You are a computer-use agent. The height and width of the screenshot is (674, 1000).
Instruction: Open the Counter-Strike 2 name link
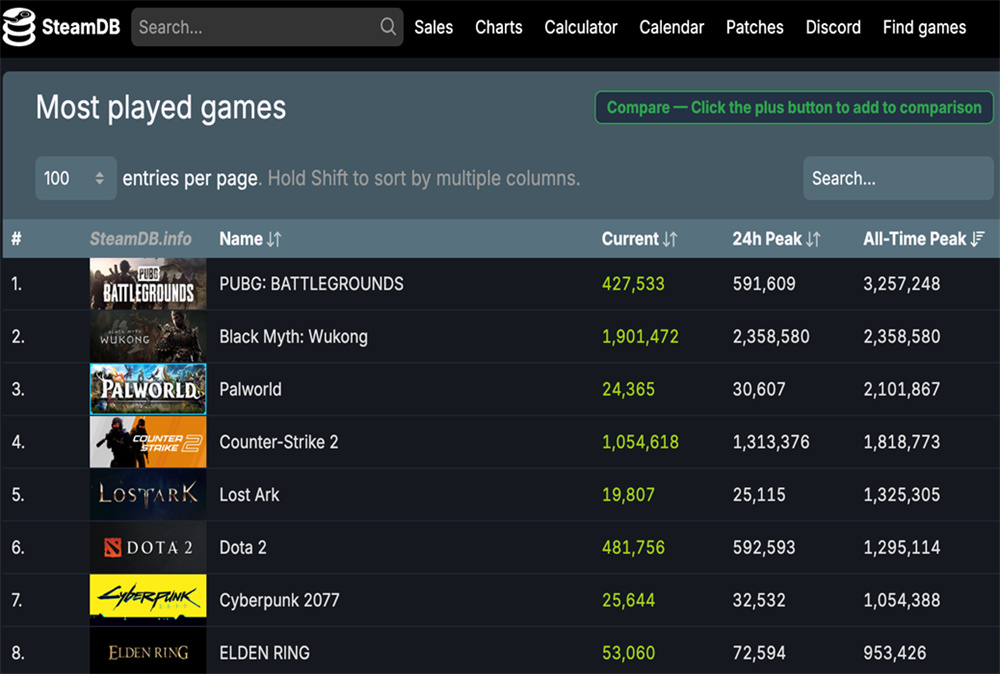[279, 442]
